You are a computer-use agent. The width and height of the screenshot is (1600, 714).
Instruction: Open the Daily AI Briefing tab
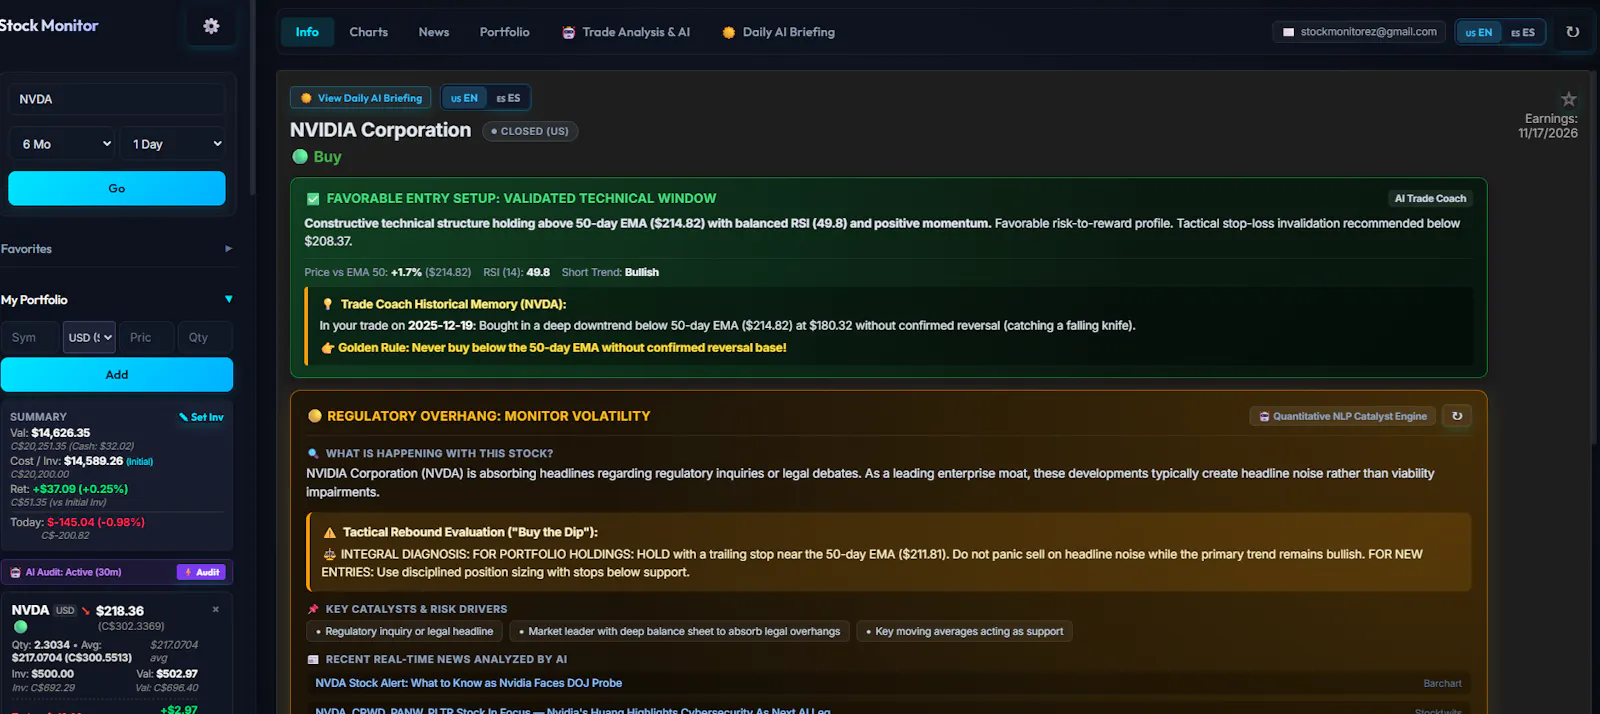779,32
